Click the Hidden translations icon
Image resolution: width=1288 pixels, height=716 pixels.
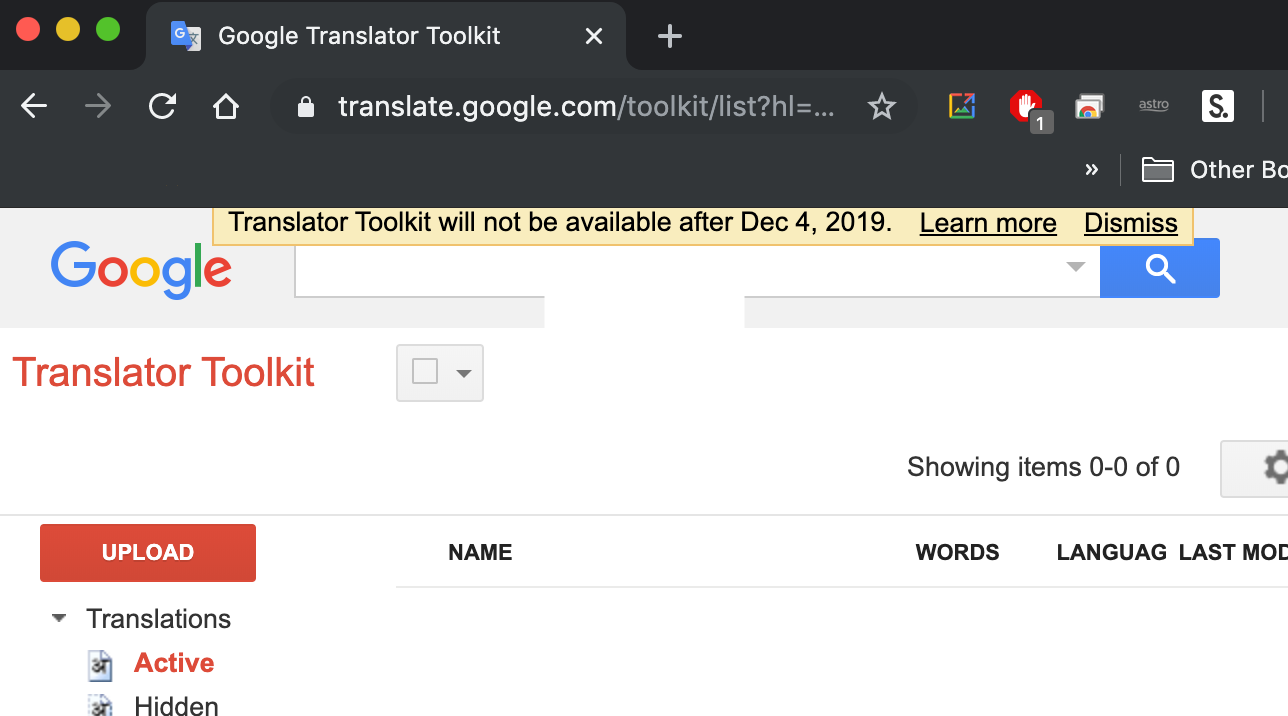coord(100,705)
